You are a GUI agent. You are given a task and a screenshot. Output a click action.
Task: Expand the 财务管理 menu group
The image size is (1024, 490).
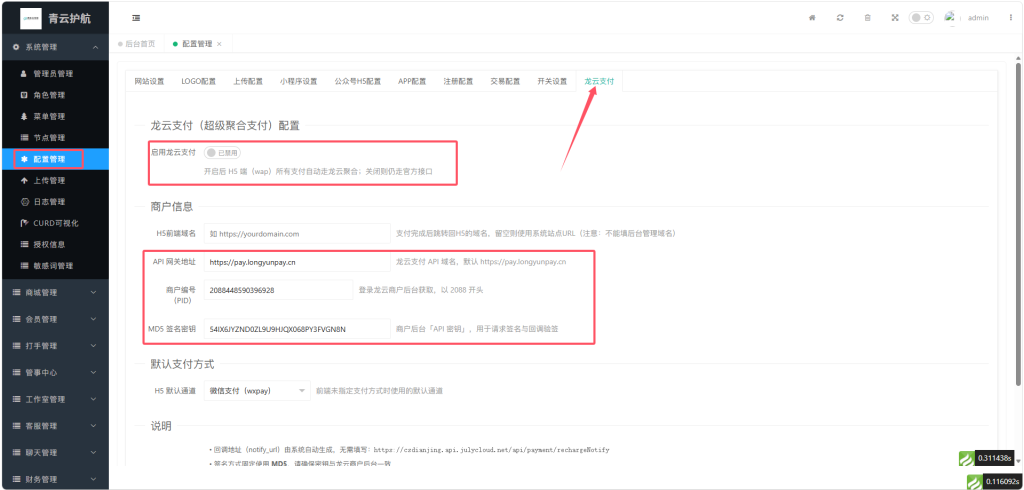pos(54,480)
